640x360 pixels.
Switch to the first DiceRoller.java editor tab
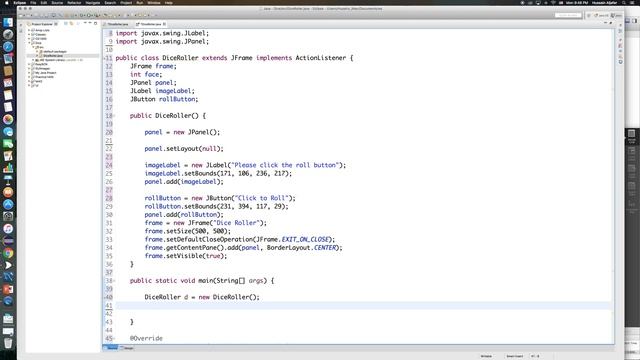coord(118,24)
